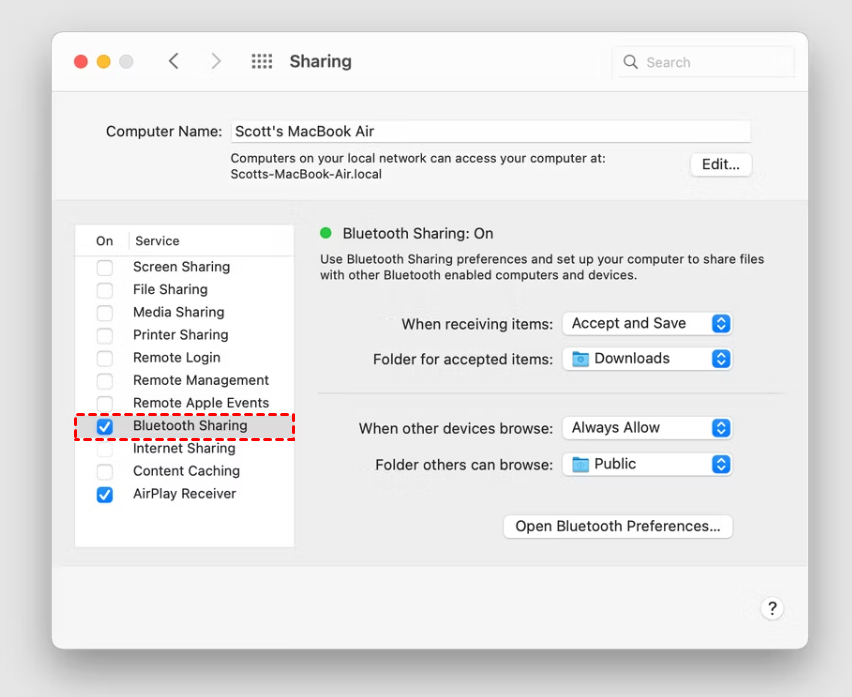Click the Service column header
Screen dimensions: 852x697
point(157,241)
